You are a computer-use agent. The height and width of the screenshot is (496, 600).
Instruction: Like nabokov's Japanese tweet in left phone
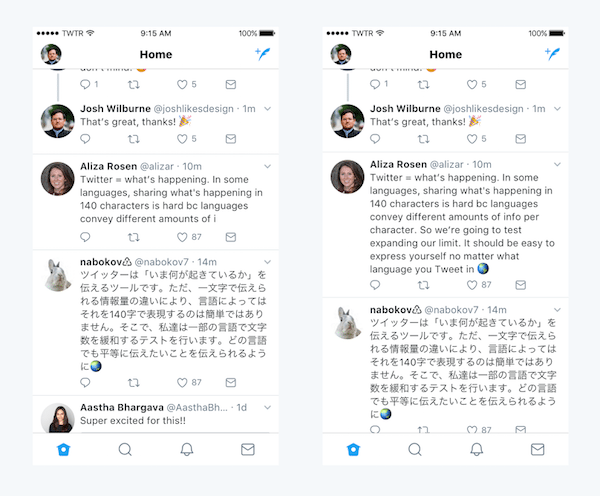coord(183,383)
